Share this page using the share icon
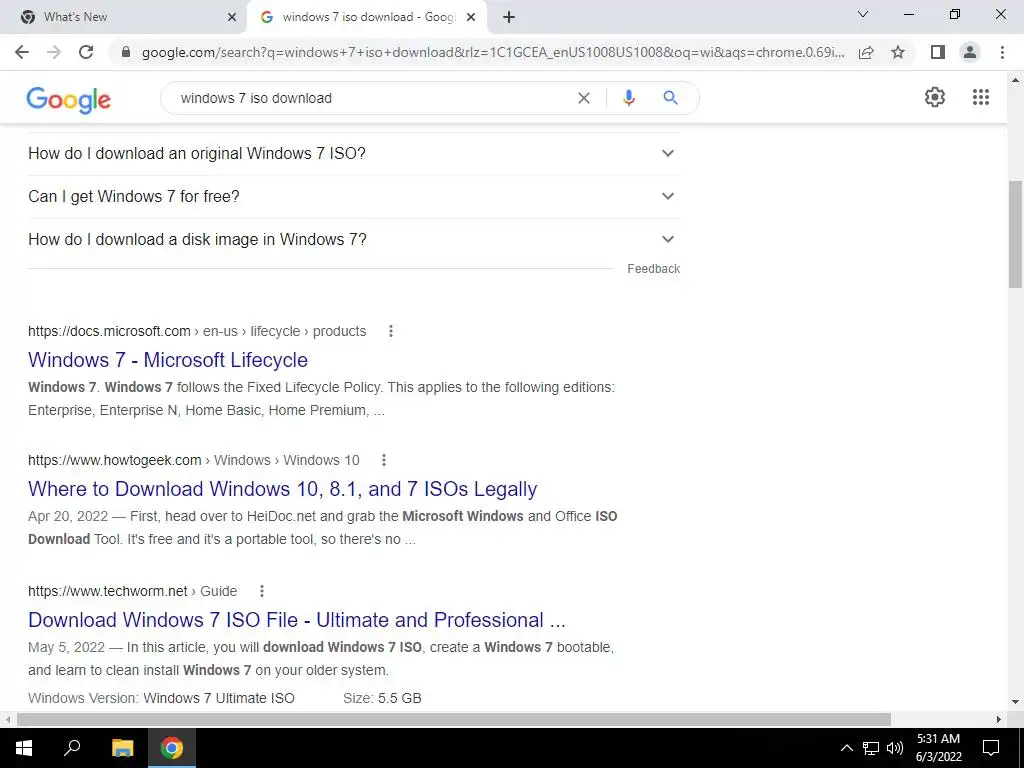 pyautogui.click(x=866, y=52)
